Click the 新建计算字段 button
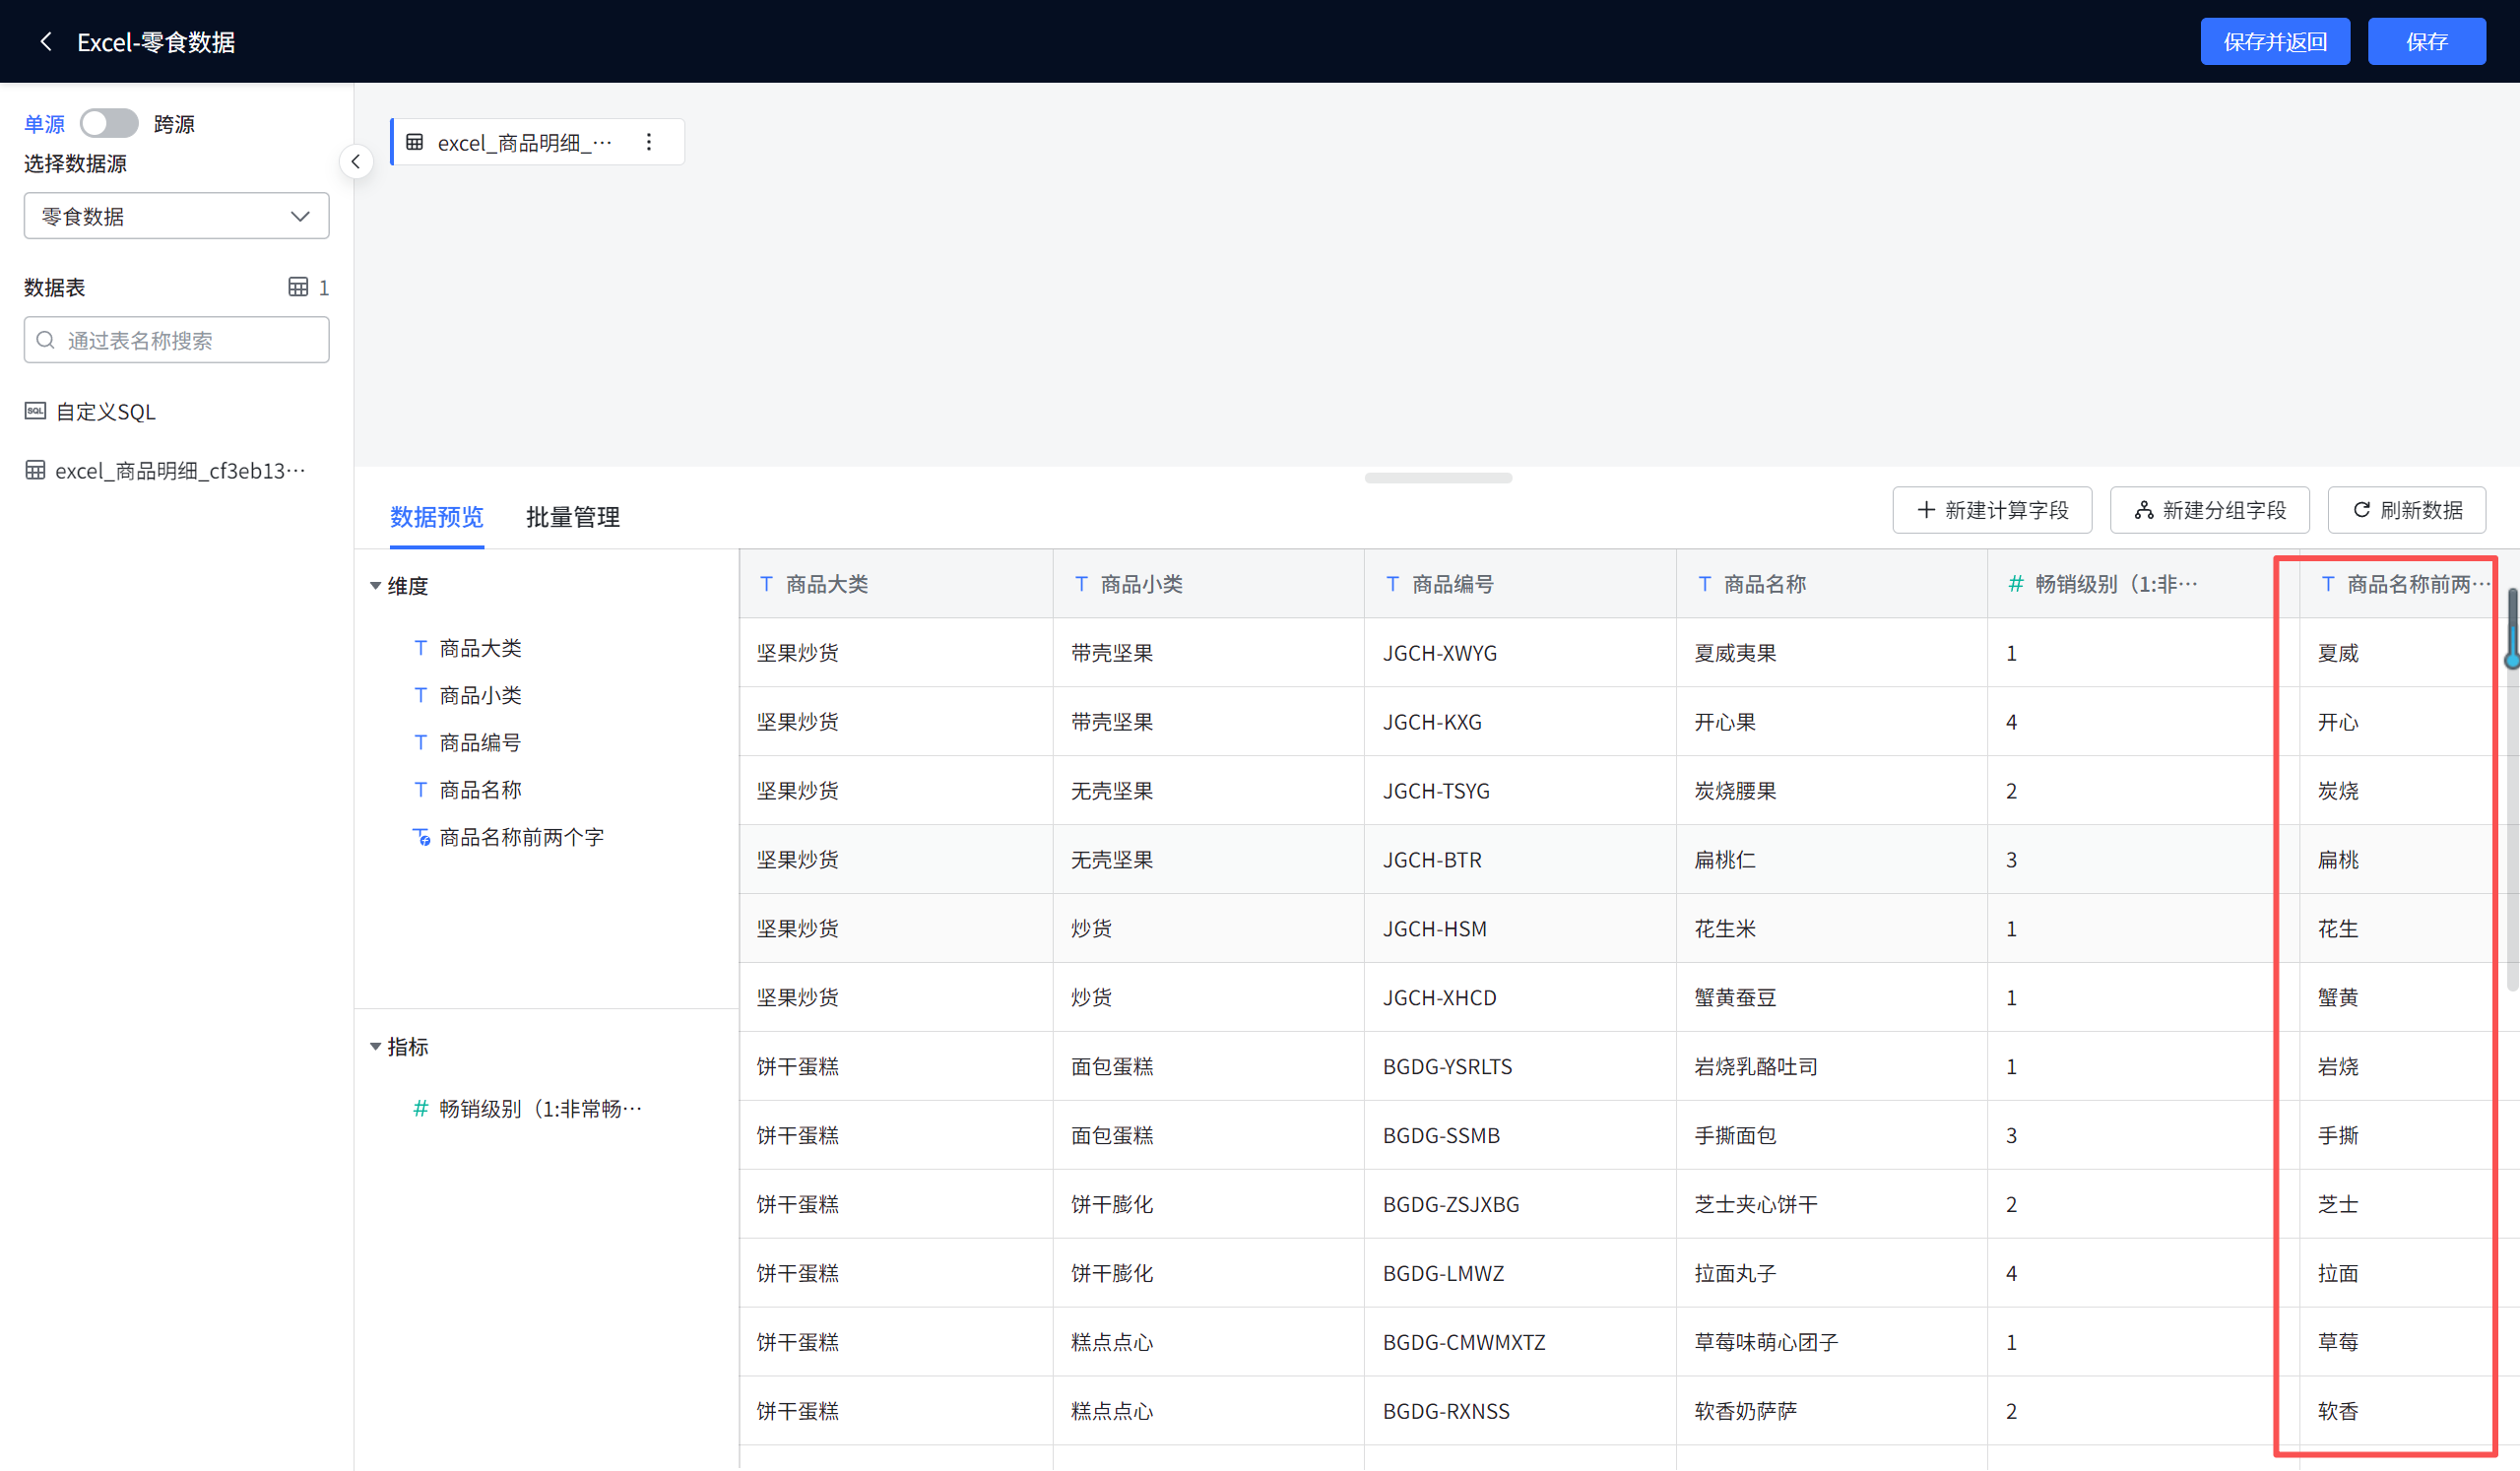The image size is (2520, 1471). coord(1991,510)
